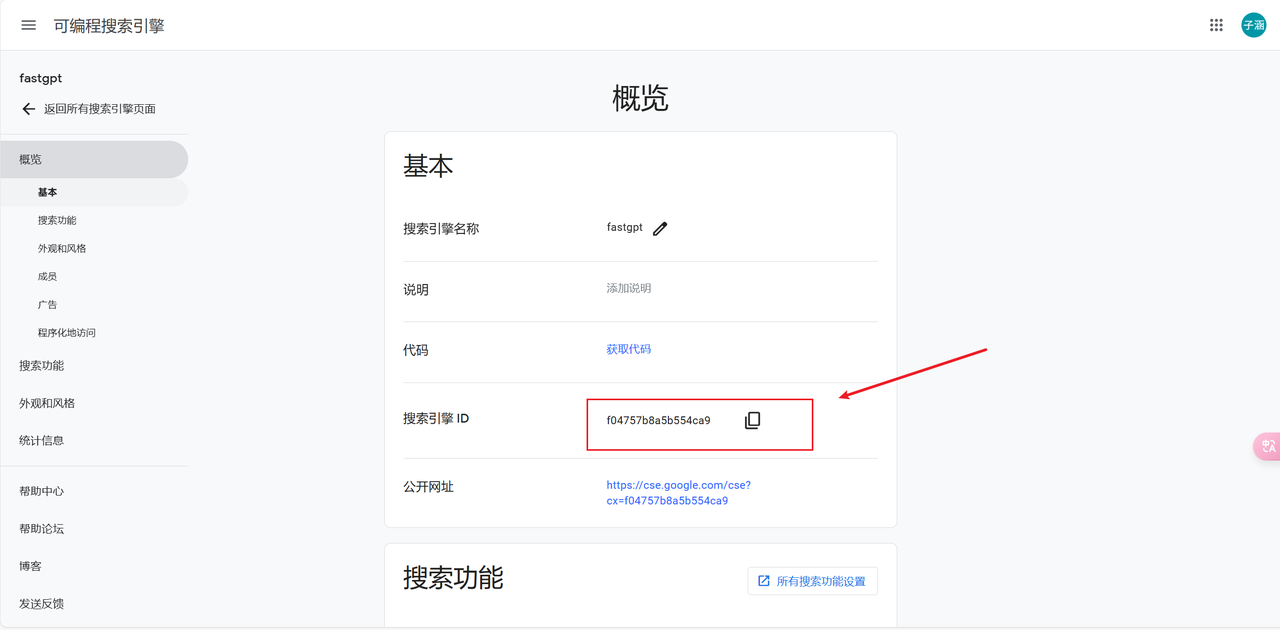This screenshot has width=1280, height=630.
Task: Open 外观和风格 sub-item under 概览
Action: (x=62, y=248)
